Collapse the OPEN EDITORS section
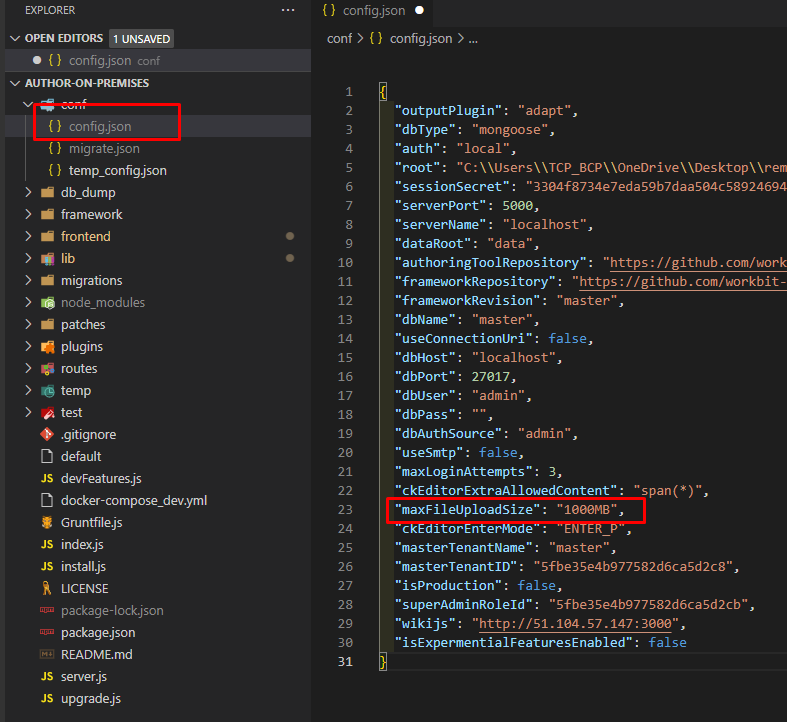Viewport: 787px width, 722px height. pyautogui.click(x=15, y=38)
